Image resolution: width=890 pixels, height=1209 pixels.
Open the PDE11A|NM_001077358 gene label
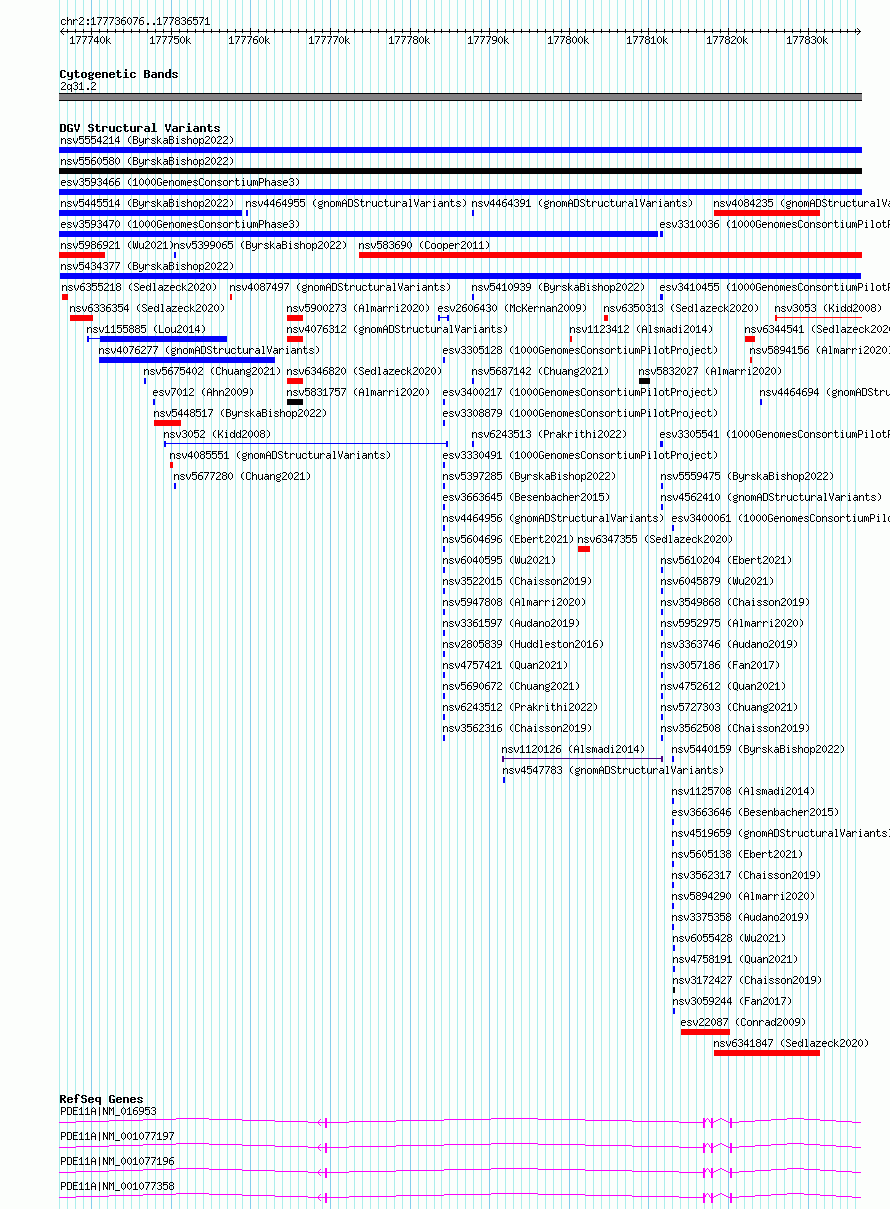tap(117, 1186)
